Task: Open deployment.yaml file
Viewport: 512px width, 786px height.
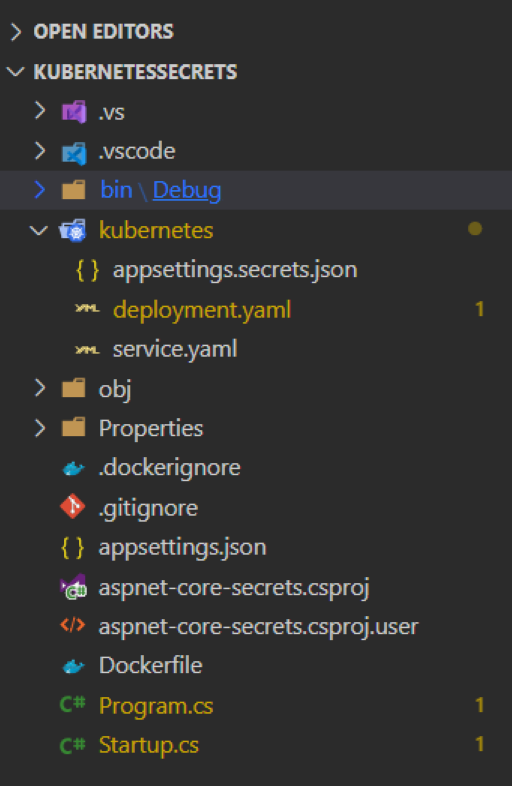Action: coord(202,309)
